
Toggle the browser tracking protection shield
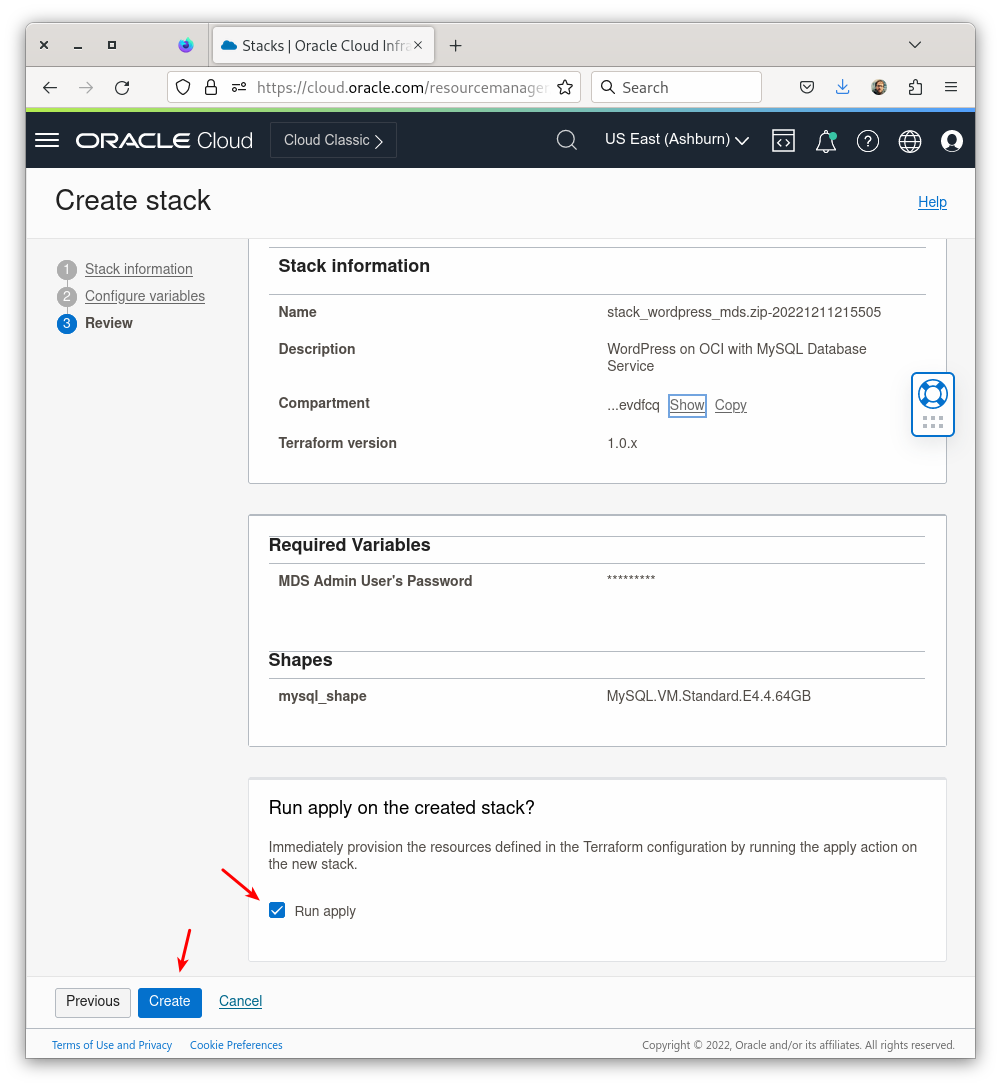[x=183, y=87]
